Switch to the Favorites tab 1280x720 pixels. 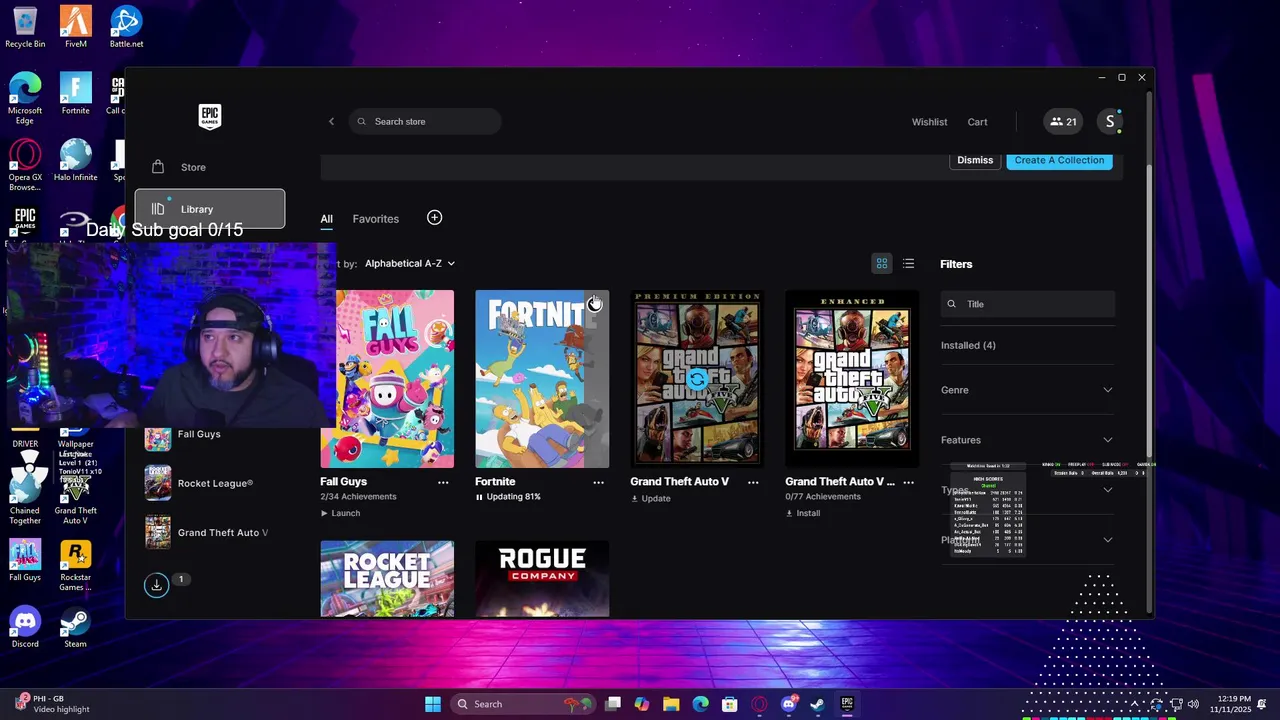[375, 219]
